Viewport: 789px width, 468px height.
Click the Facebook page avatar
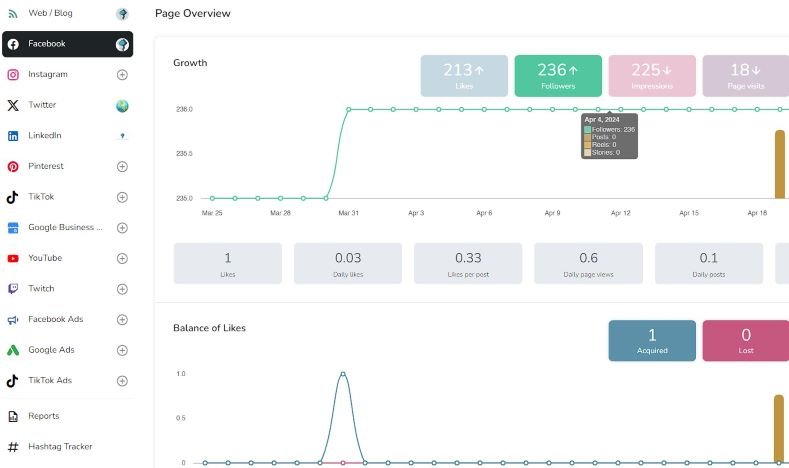point(122,45)
